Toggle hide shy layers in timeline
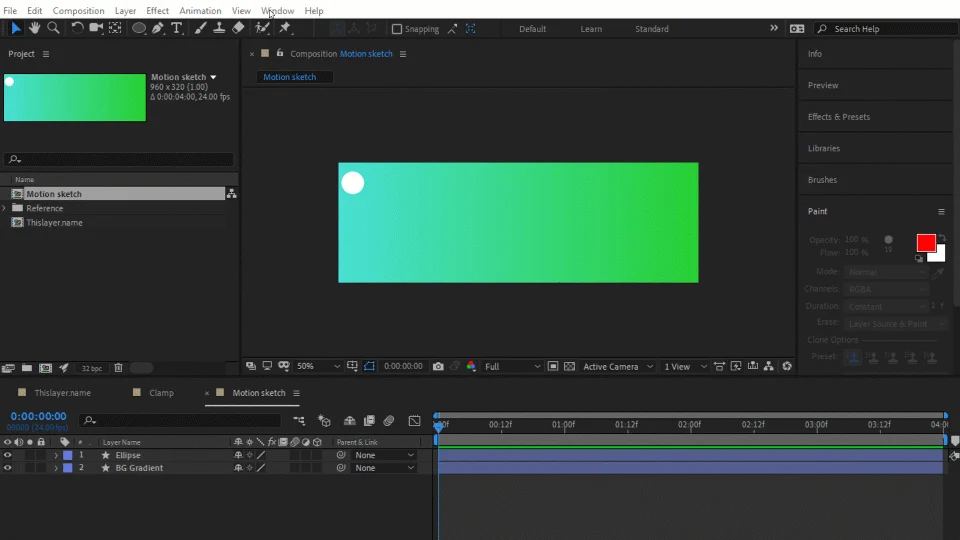Viewport: 960px width, 540px height. [x=350, y=421]
